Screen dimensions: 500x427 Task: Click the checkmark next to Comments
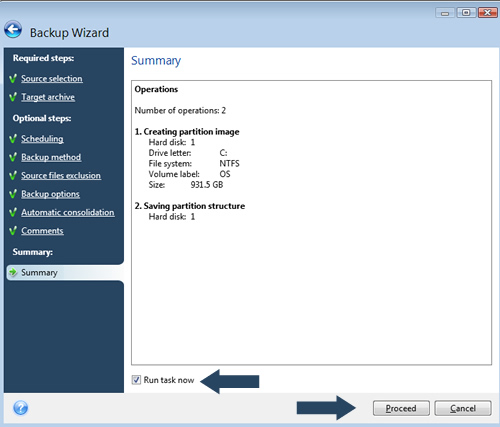(13, 231)
